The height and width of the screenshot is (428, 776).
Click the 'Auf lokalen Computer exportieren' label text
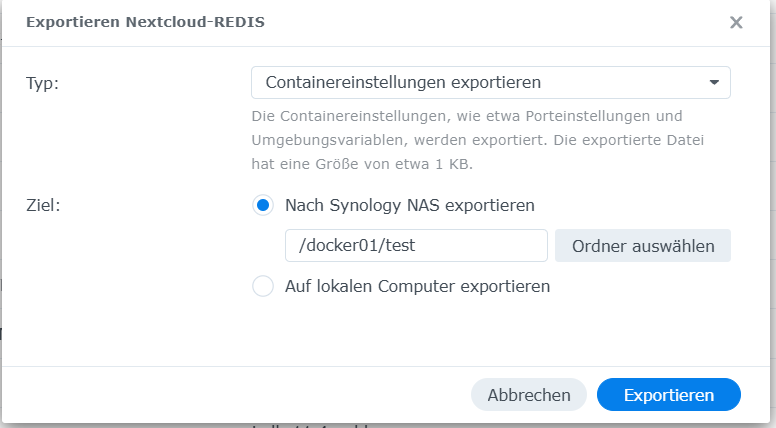(418, 287)
